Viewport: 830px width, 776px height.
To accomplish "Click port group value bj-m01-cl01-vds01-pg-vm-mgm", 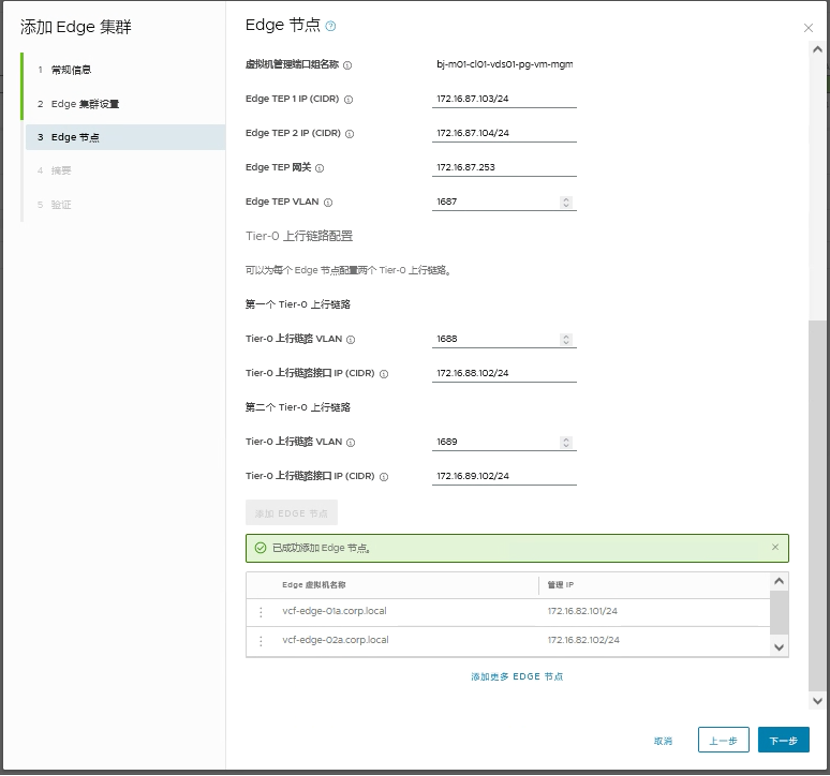I will pyautogui.click(x=504, y=65).
